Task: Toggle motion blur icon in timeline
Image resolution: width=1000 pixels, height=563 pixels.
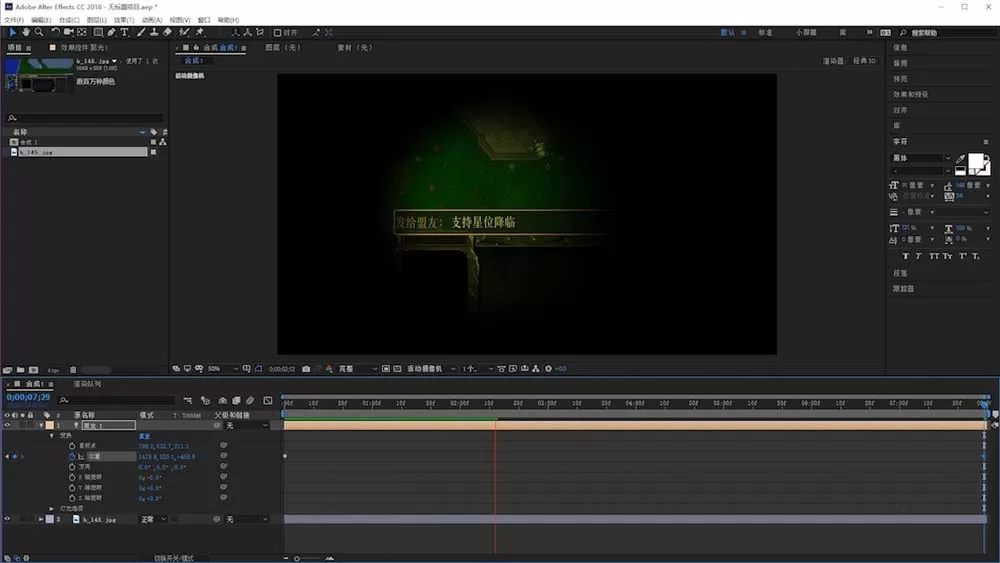Action: click(x=251, y=400)
